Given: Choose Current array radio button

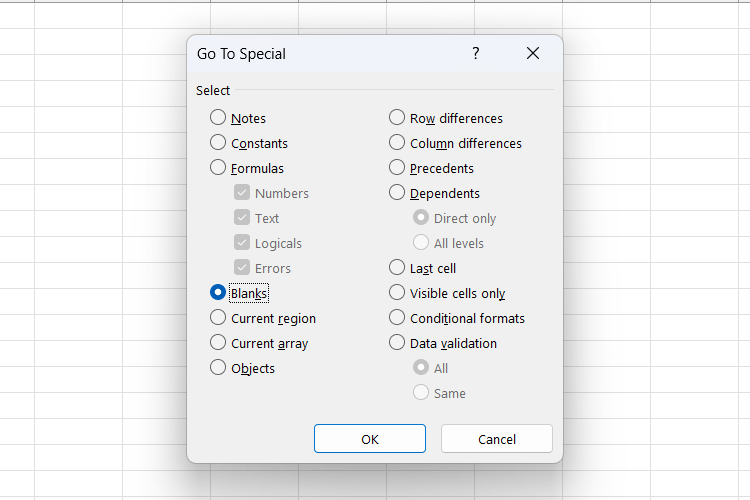Looking at the screenshot, I should (x=218, y=343).
